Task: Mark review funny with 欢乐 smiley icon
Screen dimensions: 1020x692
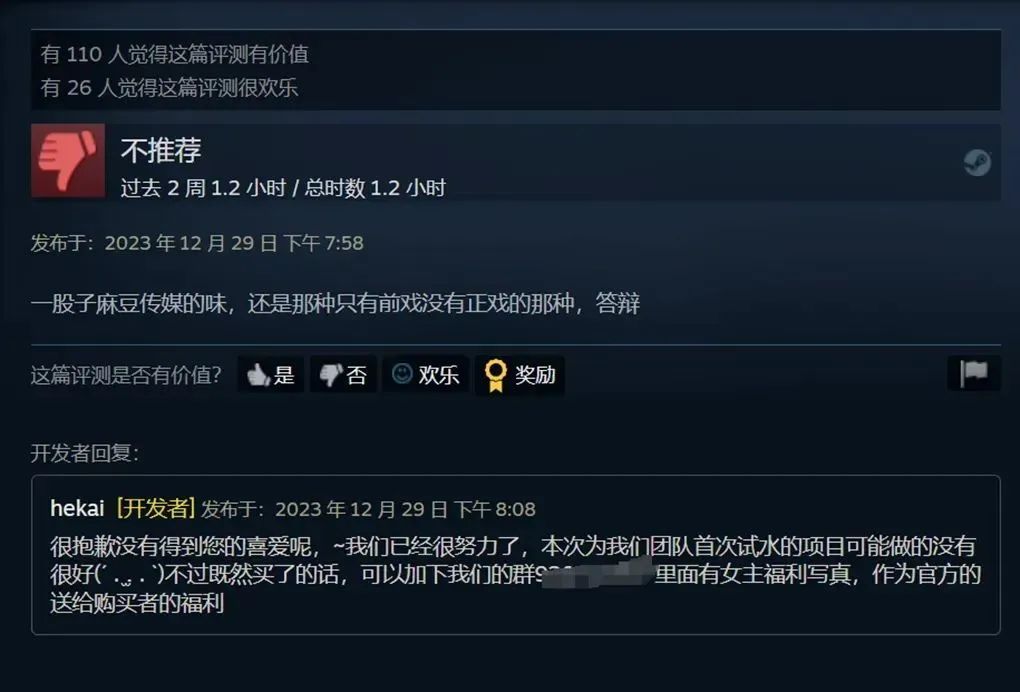Action: pos(402,373)
